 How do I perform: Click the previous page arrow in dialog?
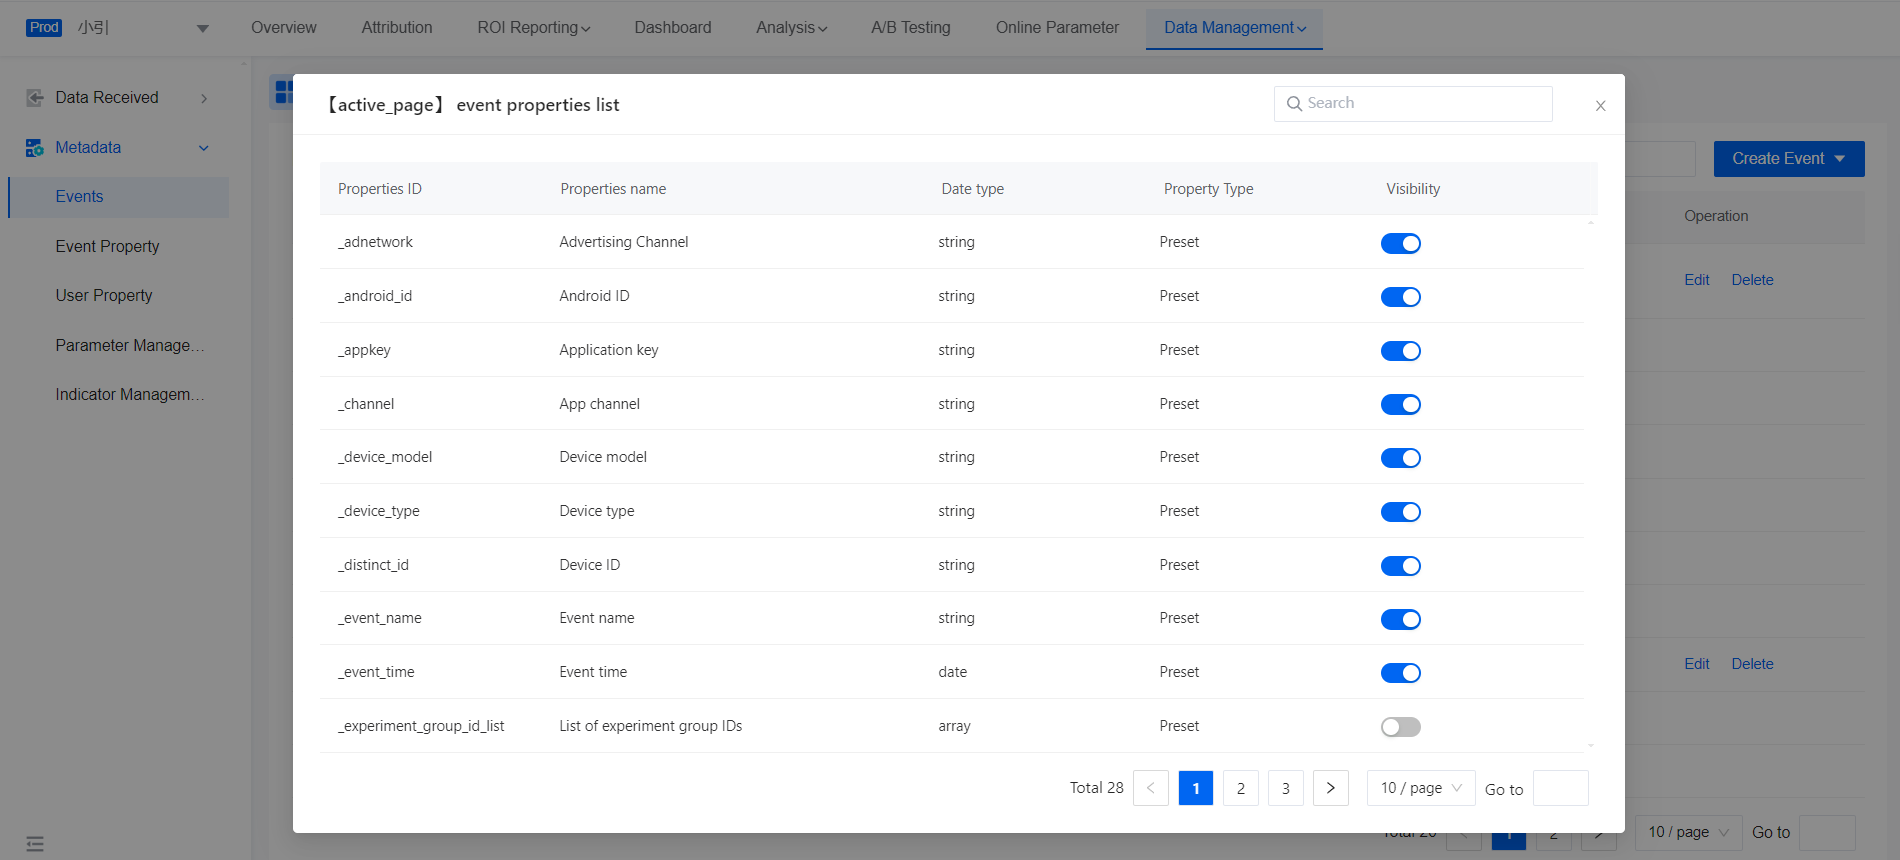pyautogui.click(x=1150, y=788)
